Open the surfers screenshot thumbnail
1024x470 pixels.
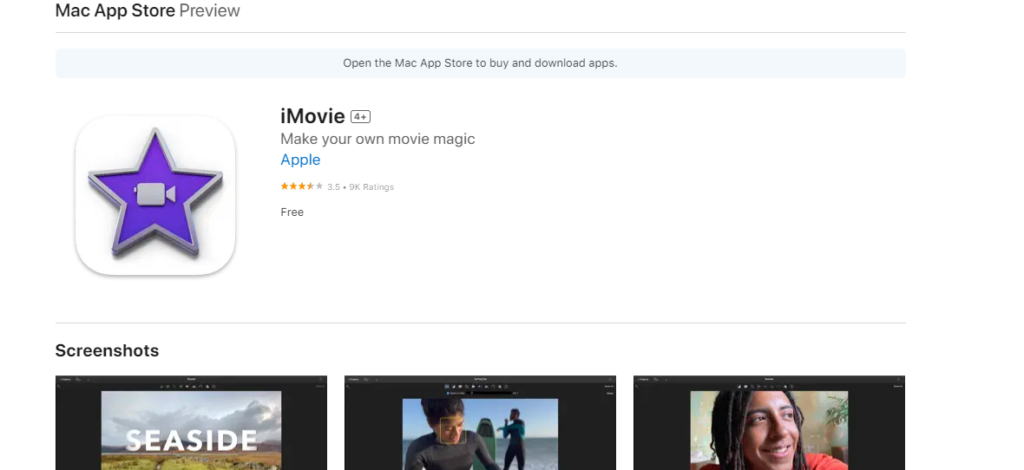tap(480, 423)
